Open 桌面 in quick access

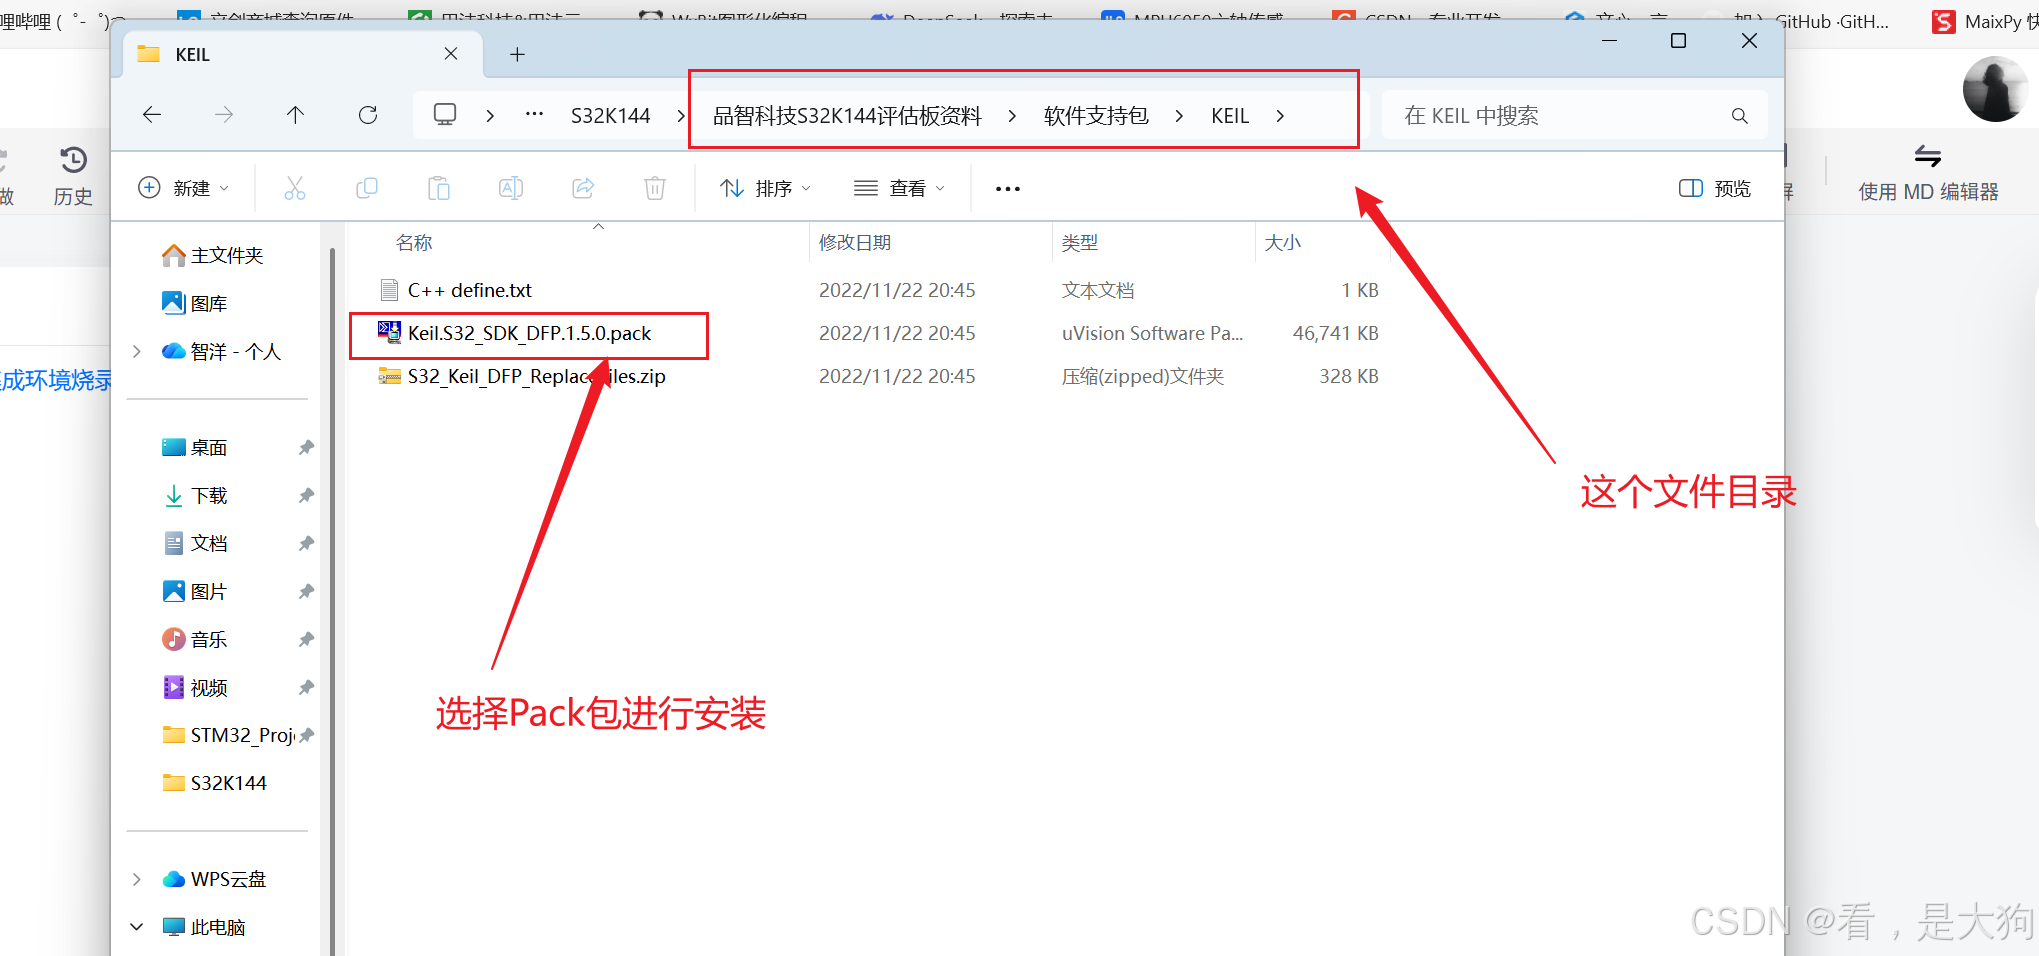click(x=209, y=448)
